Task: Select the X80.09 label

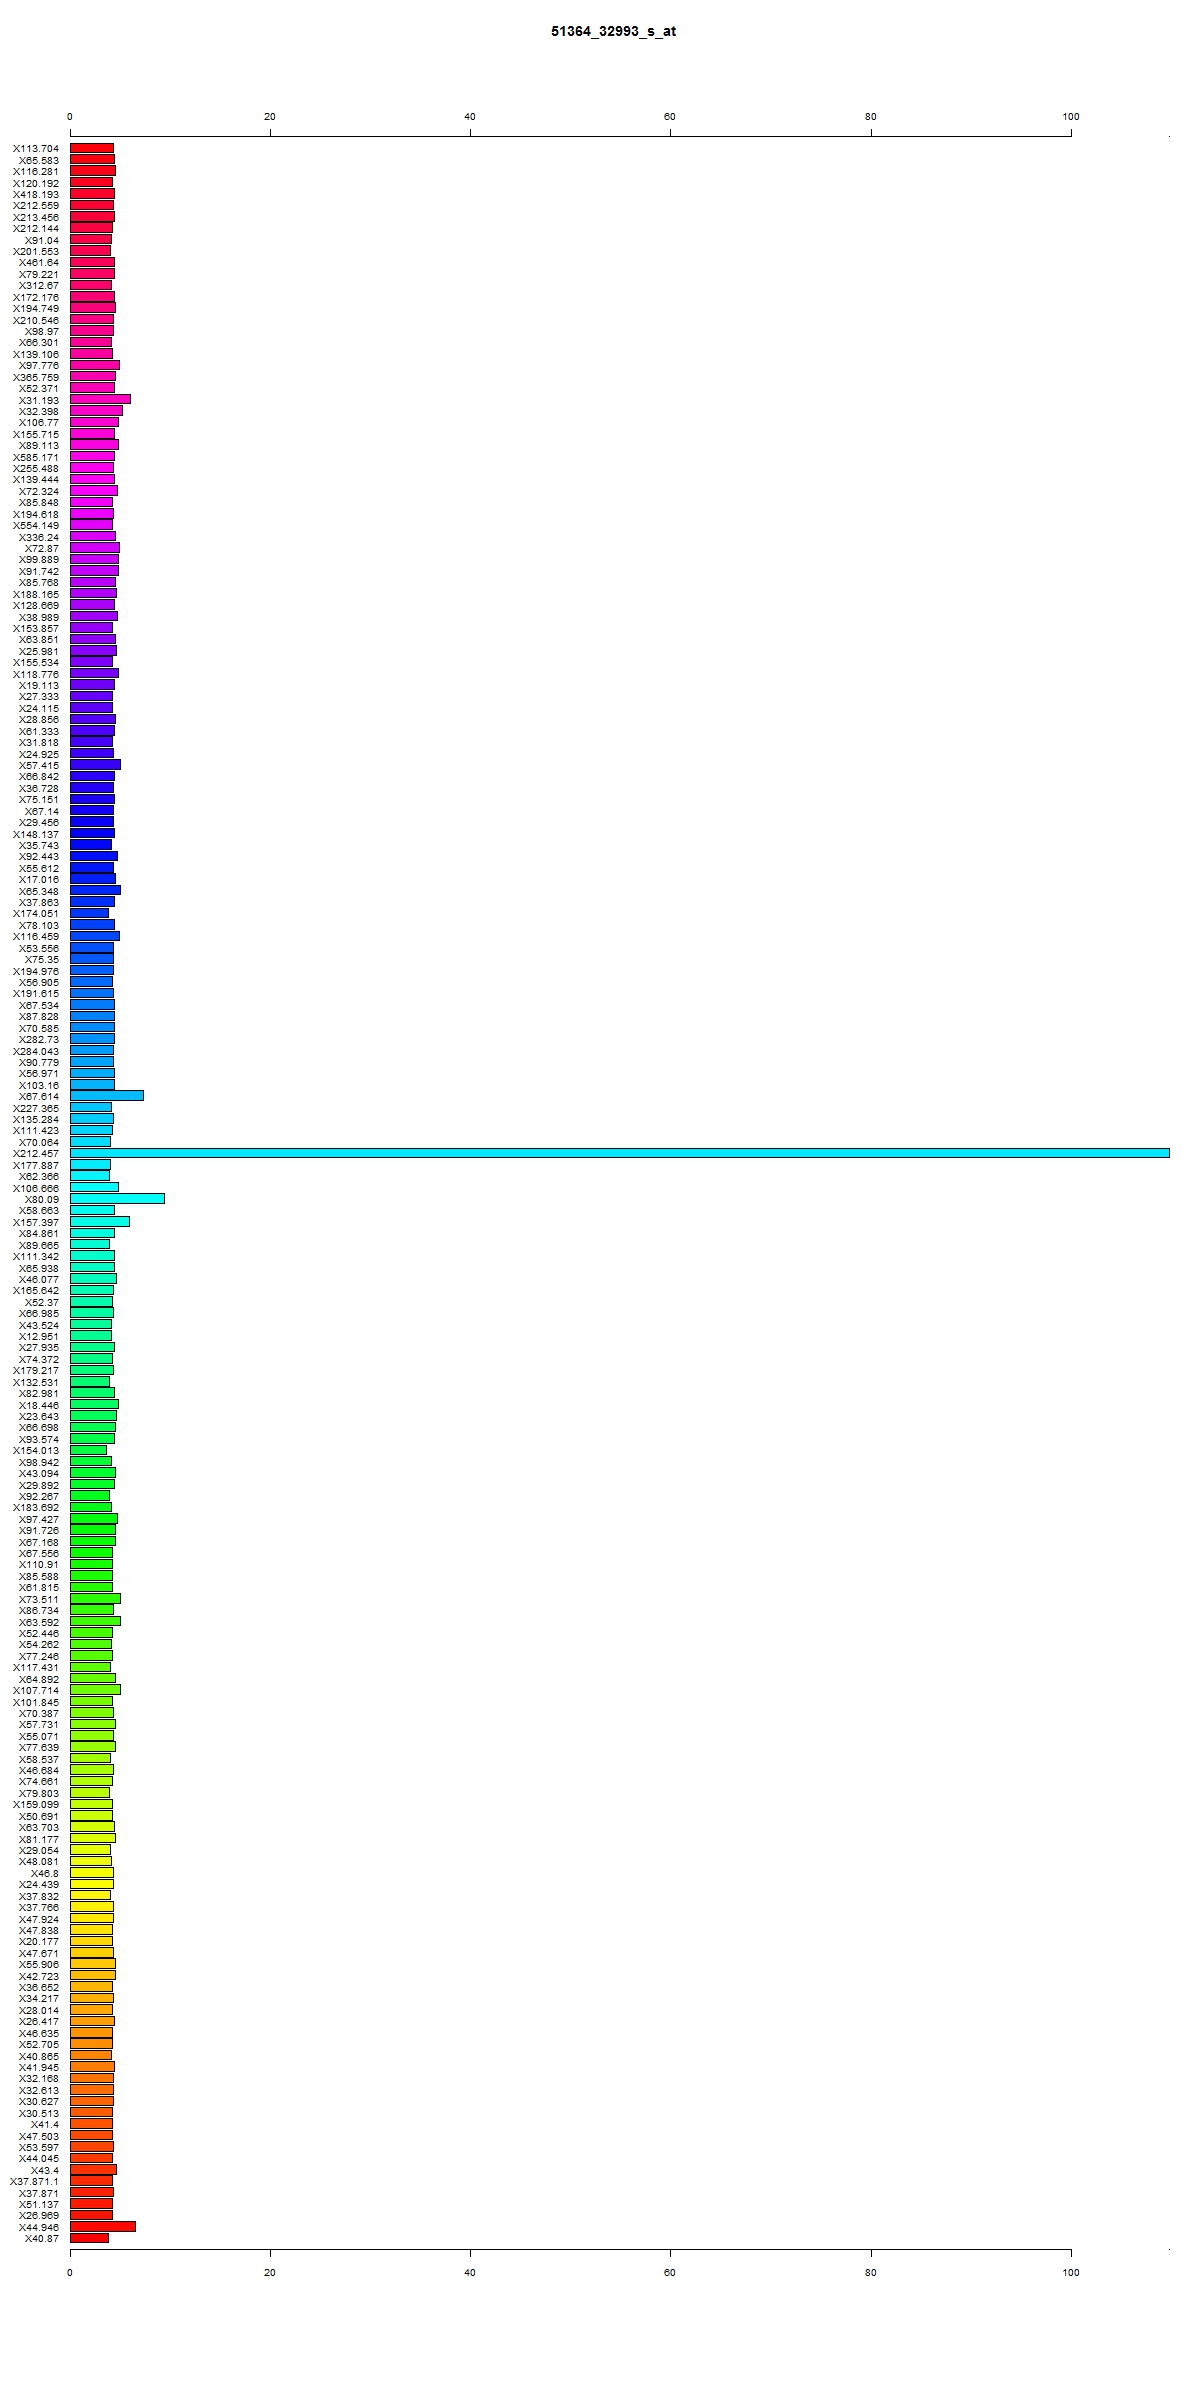Action: 42,1199
